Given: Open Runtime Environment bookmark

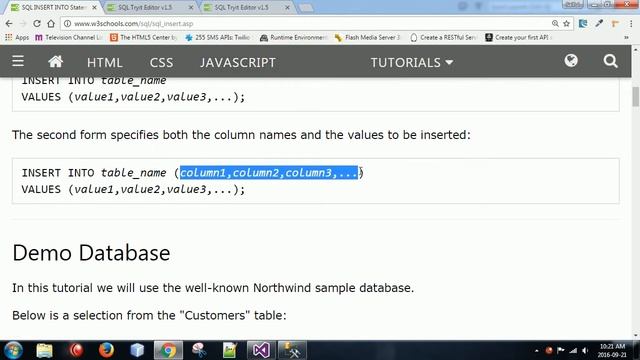Looking at the screenshot, I should point(293,38).
